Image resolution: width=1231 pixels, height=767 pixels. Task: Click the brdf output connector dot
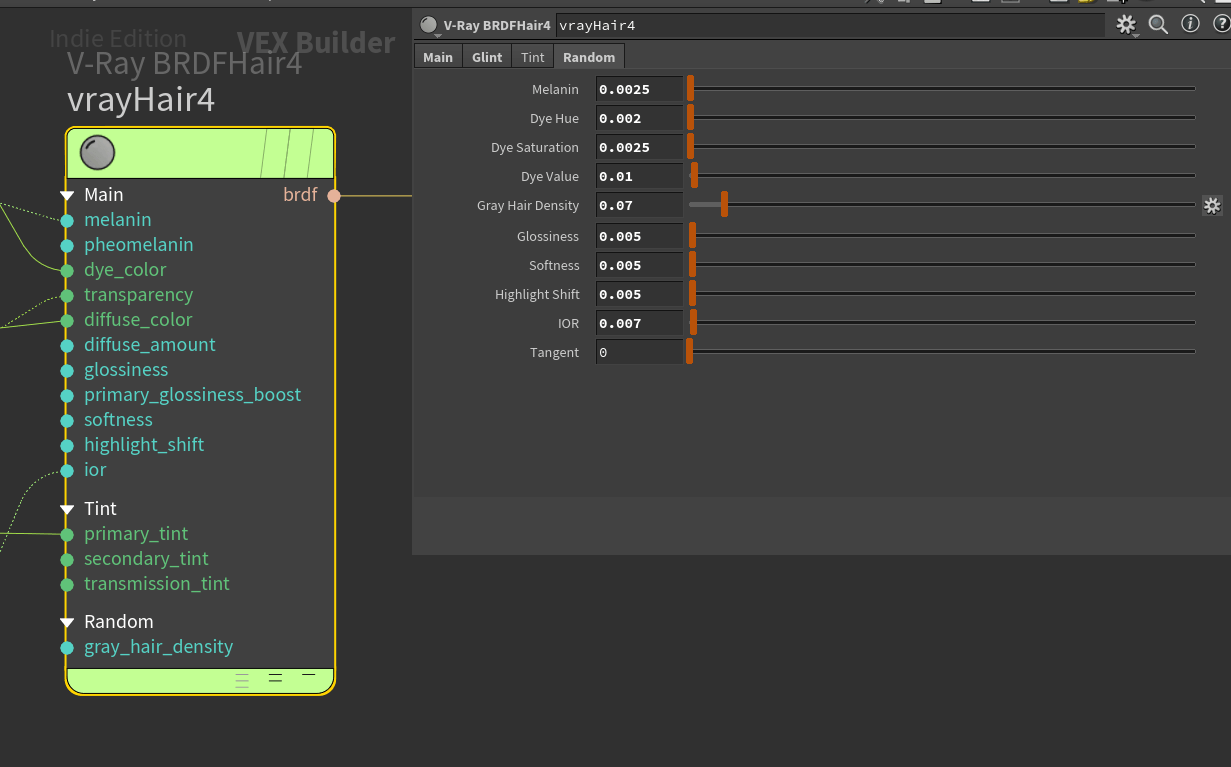click(334, 196)
